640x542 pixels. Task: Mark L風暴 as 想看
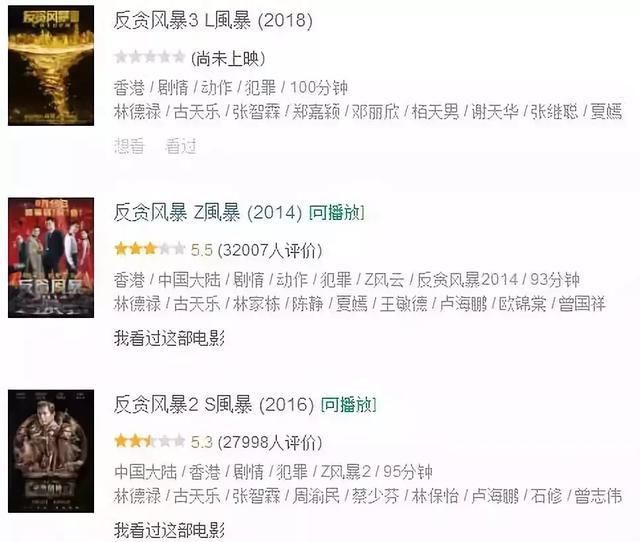(x=129, y=146)
